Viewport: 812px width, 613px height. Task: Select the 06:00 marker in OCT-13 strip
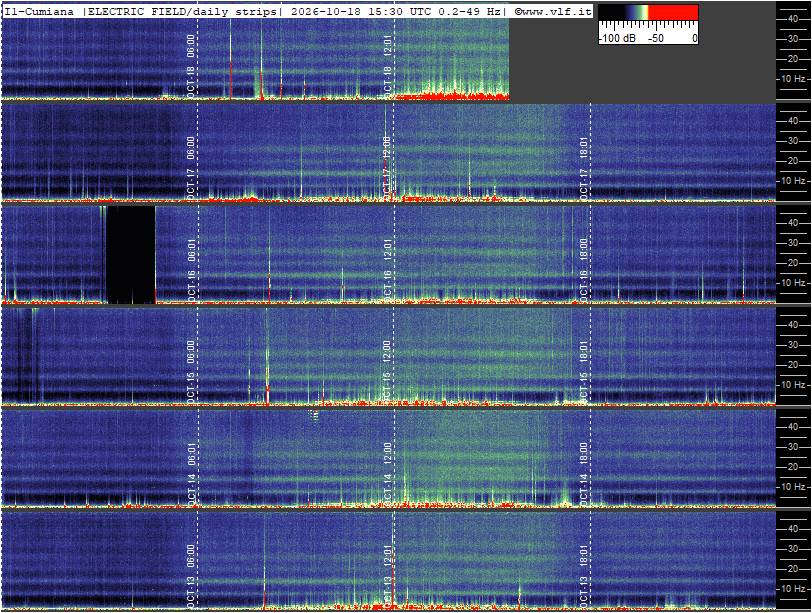tap(191, 556)
